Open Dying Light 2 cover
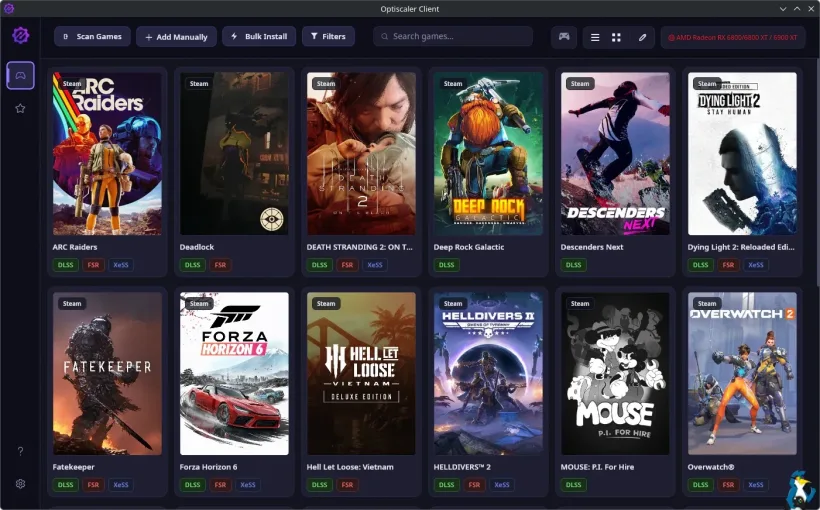The height and width of the screenshot is (510, 820). point(742,153)
